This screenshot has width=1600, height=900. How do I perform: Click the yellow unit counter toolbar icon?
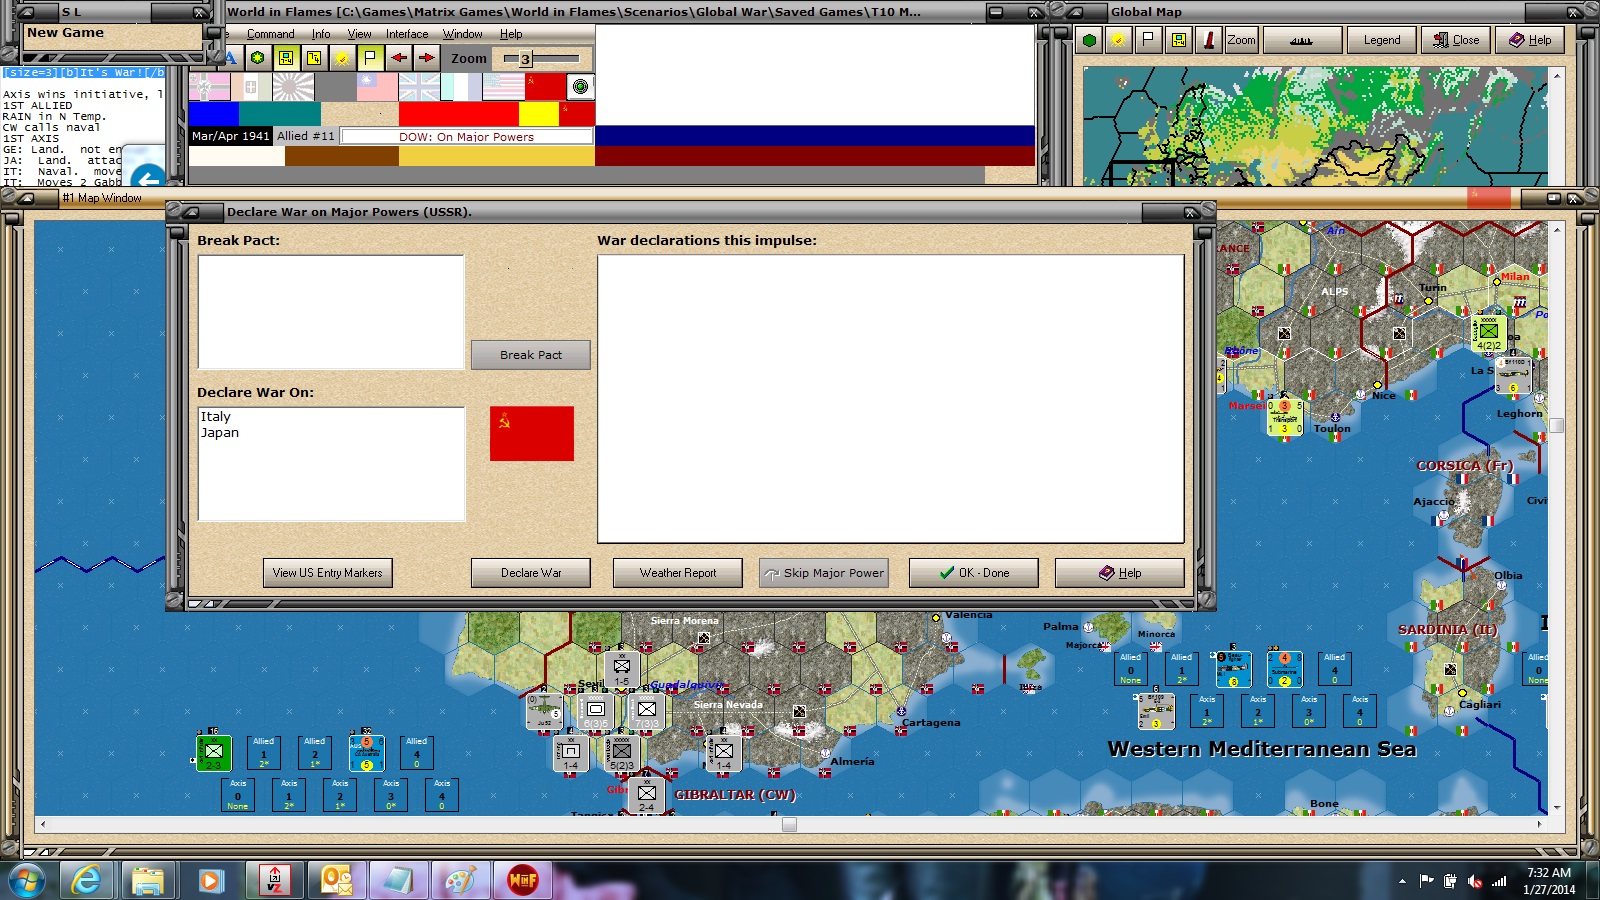click(286, 58)
